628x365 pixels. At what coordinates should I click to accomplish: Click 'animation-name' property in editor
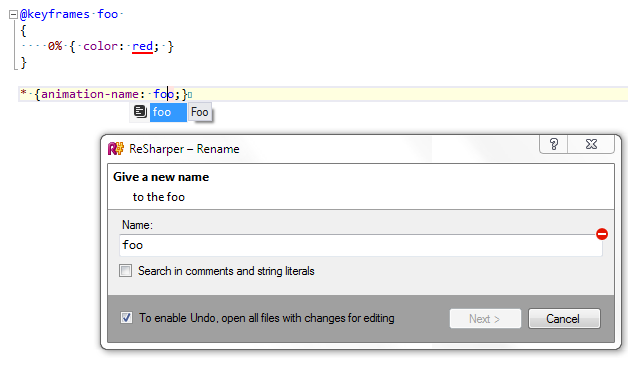click(90, 94)
